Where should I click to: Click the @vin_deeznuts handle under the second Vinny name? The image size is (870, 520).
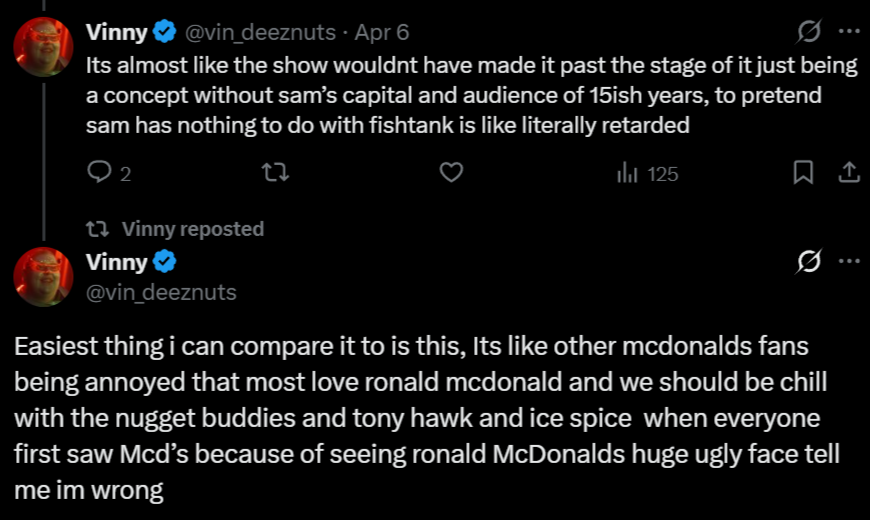[x=161, y=291]
